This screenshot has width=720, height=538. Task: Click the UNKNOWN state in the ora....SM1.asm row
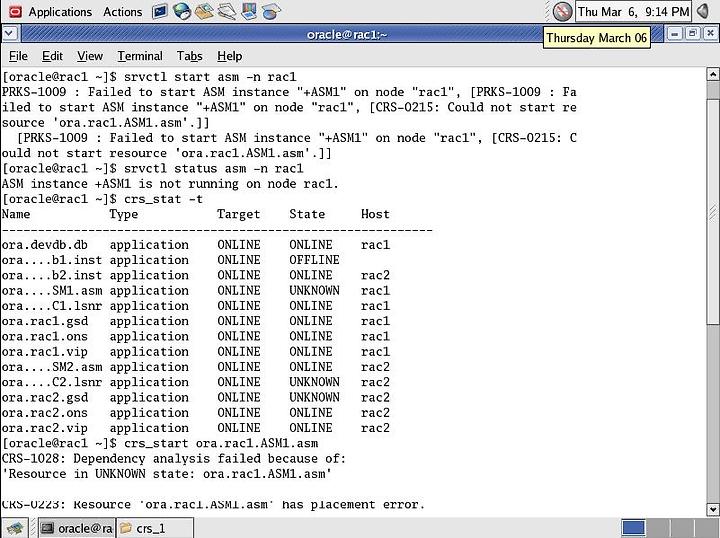pos(314,291)
